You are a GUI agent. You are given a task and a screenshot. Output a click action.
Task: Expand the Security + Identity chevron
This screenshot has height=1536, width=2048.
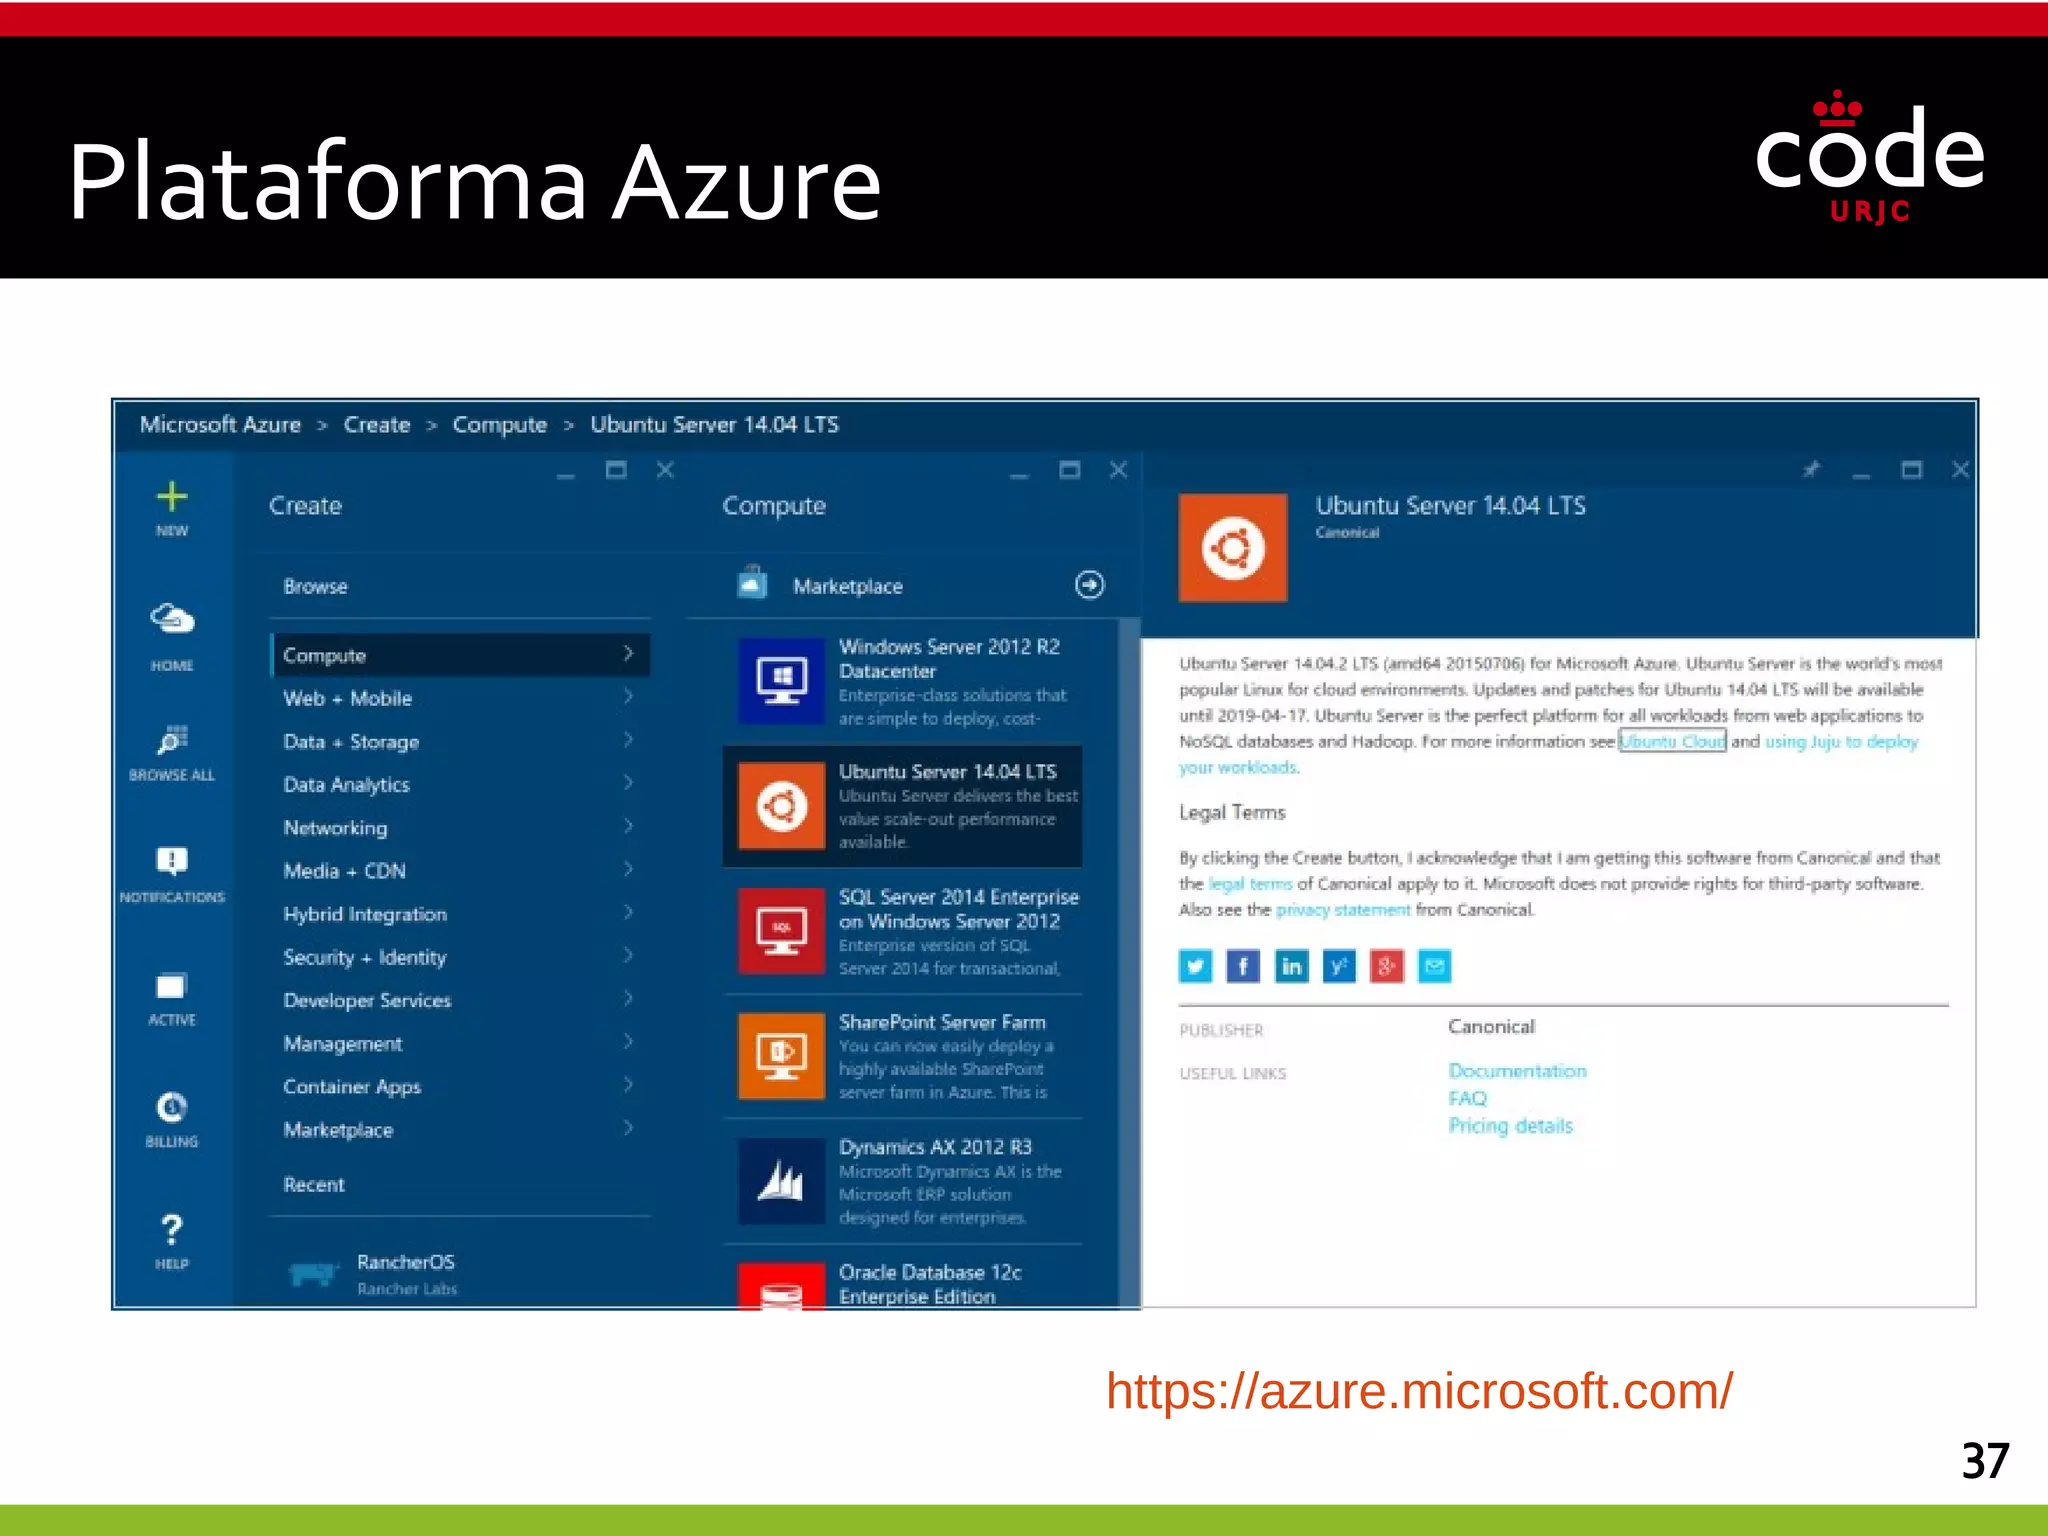628,955
